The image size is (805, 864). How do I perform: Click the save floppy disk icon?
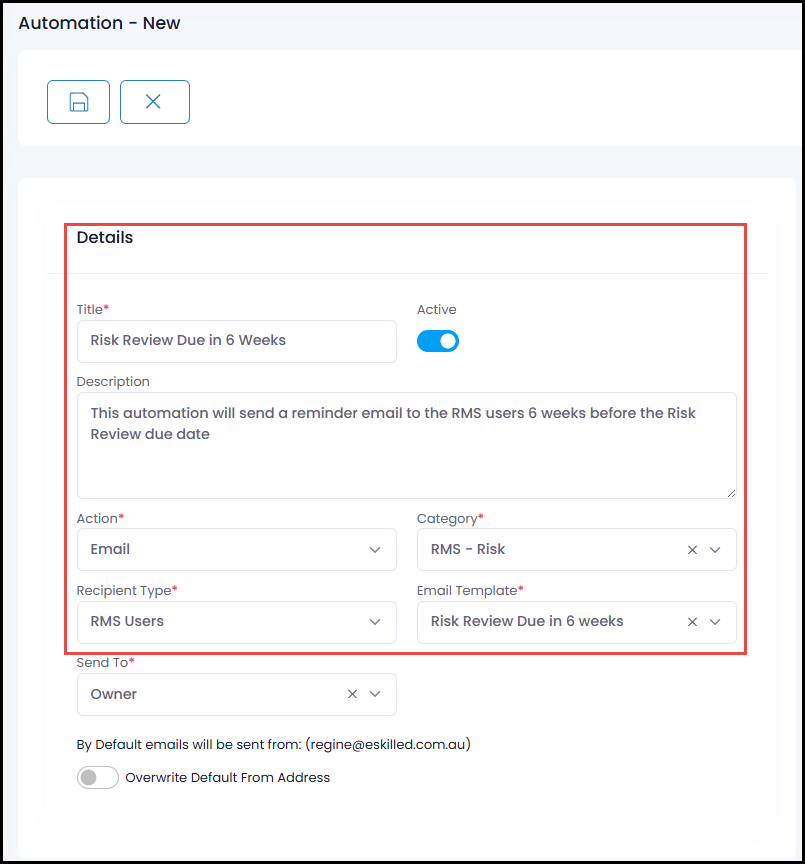[78, 102]
